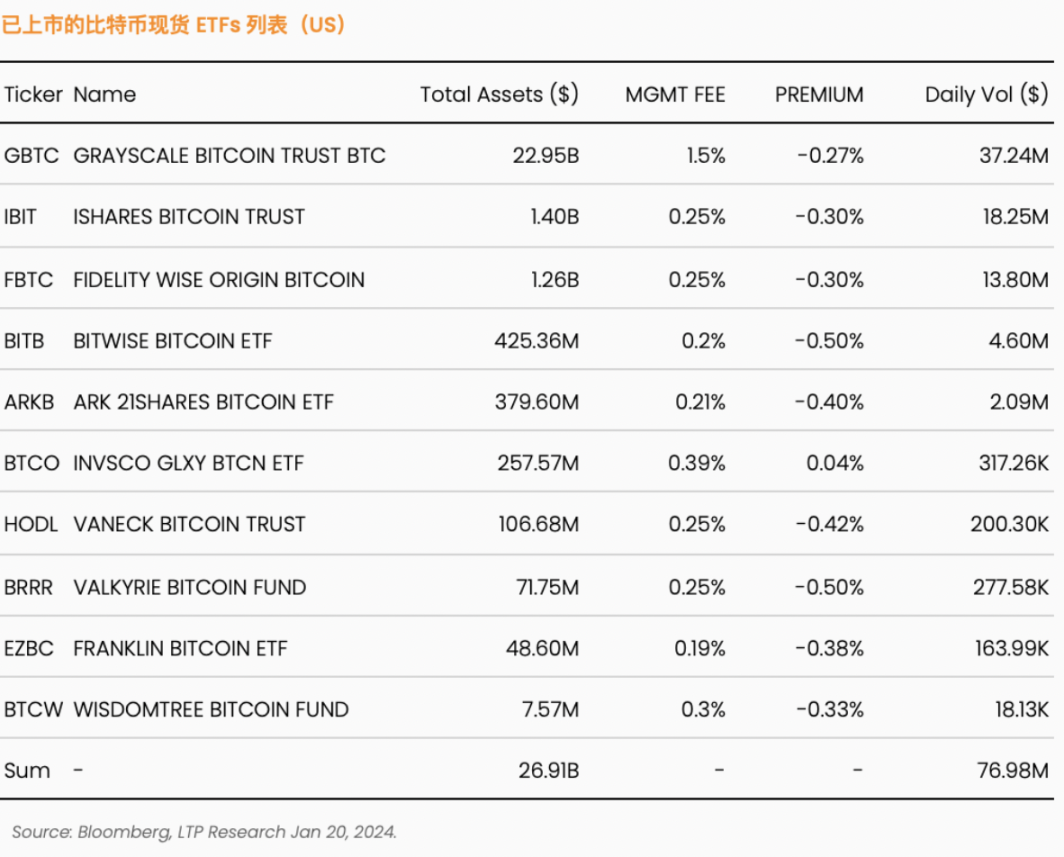1064x857 pixels.
Task: Click ARK 21SHARES BITCOIN ETF name
Action: (x=204, y=402)
